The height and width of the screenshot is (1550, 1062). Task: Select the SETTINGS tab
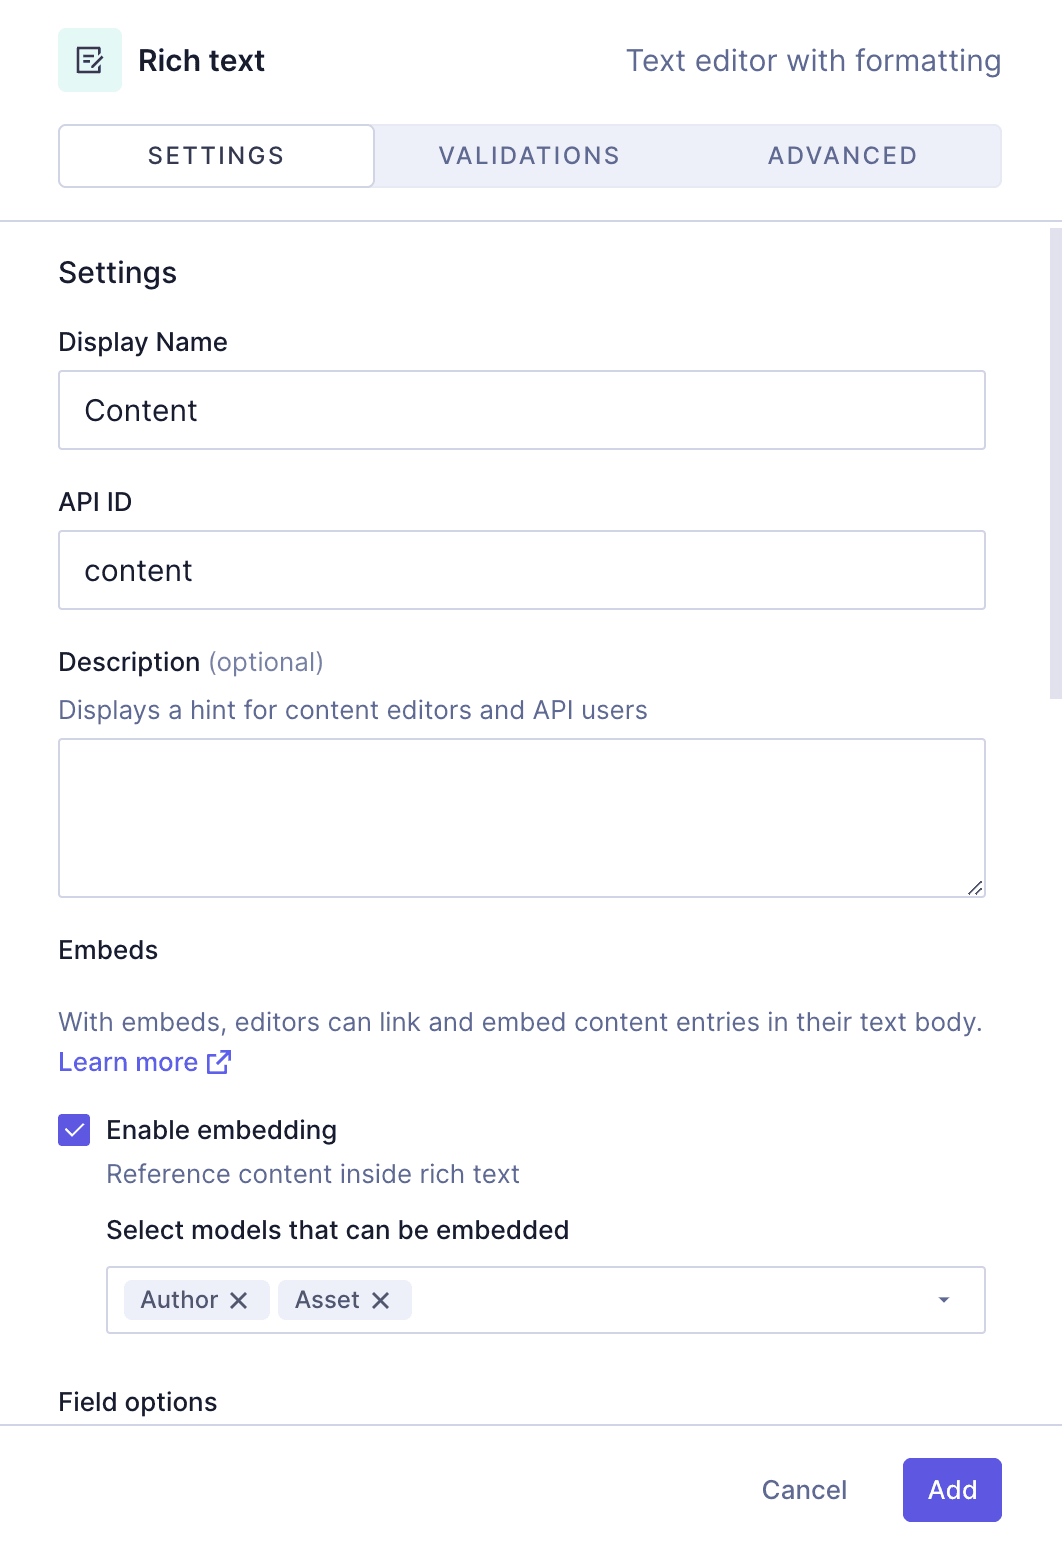(215, 156)
